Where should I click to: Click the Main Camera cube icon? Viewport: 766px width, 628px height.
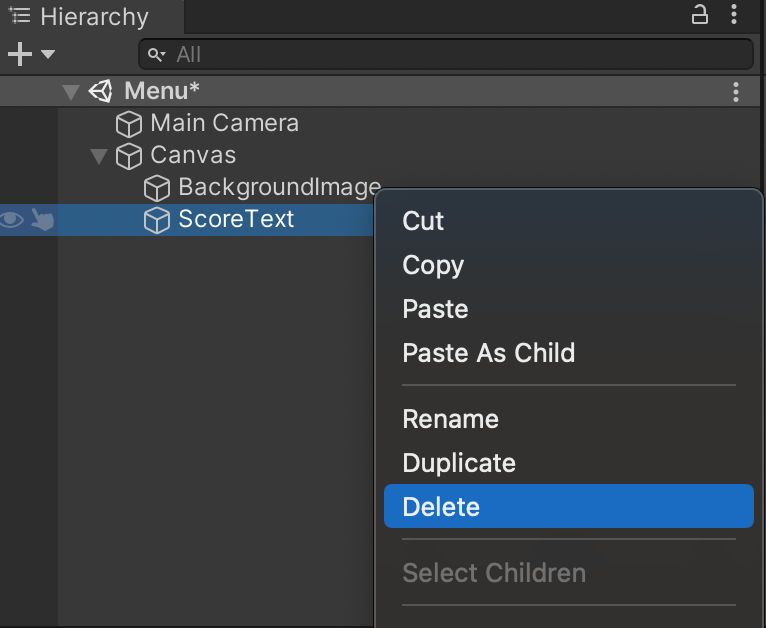[x=129, y=124]
